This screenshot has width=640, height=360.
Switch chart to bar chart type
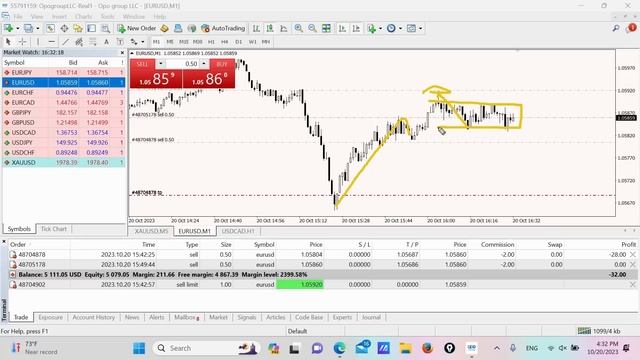point(256,28)
